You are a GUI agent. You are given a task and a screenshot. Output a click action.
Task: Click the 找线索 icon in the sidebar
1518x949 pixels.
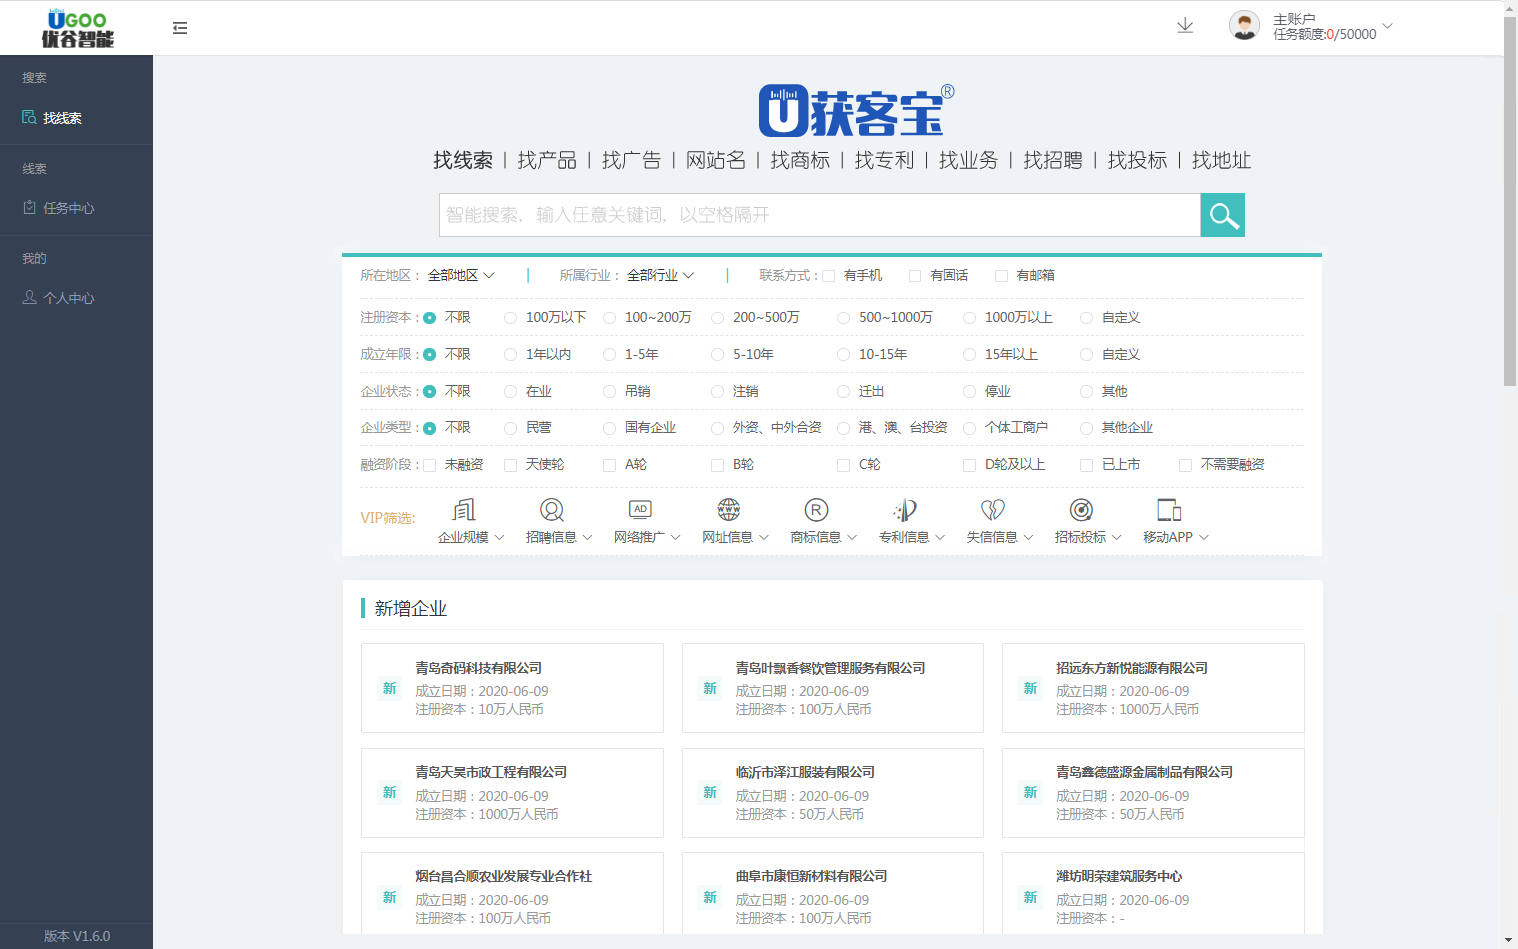pyautogui.click(x=29, y=117)
